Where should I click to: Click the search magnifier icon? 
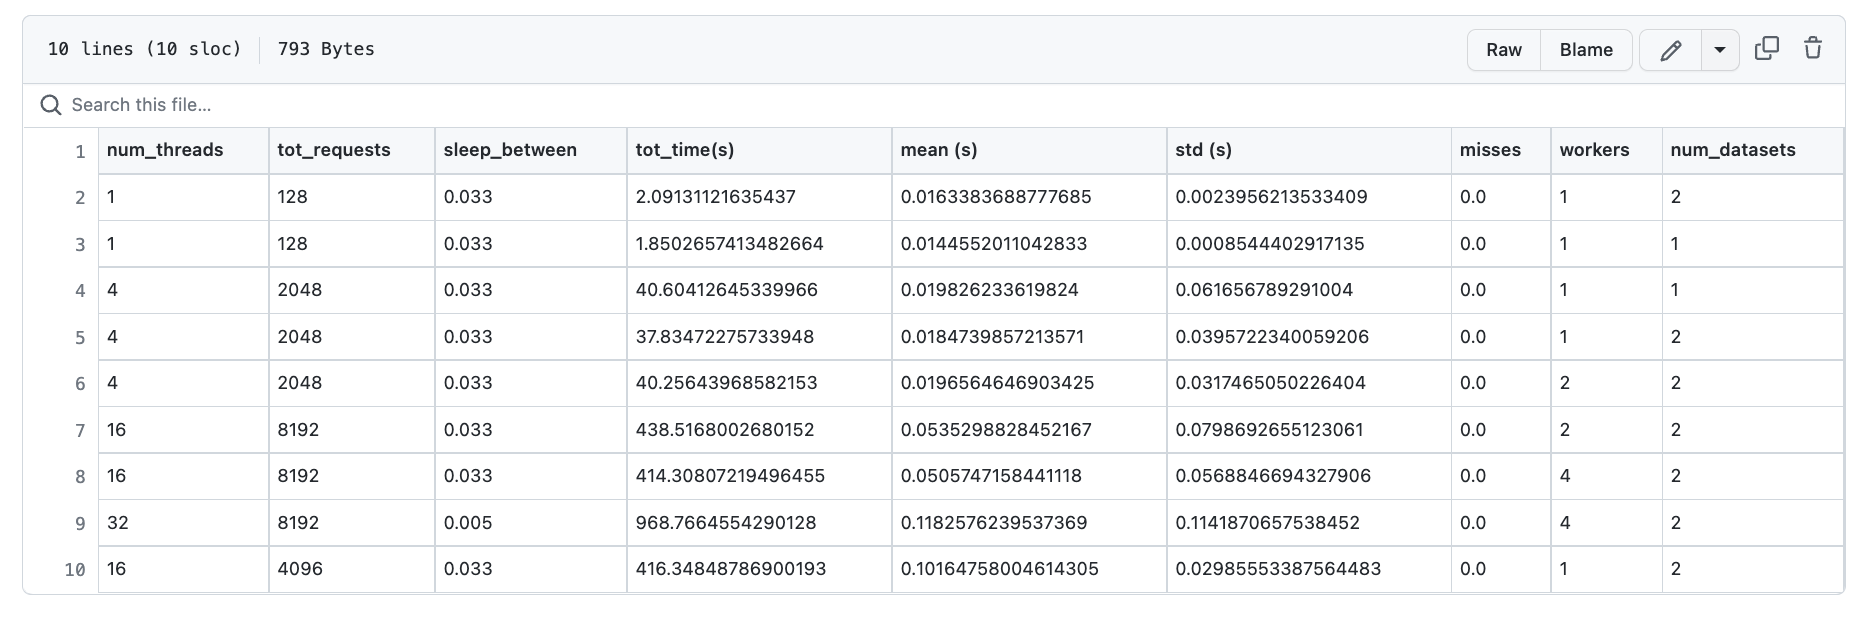pos(50,105)
